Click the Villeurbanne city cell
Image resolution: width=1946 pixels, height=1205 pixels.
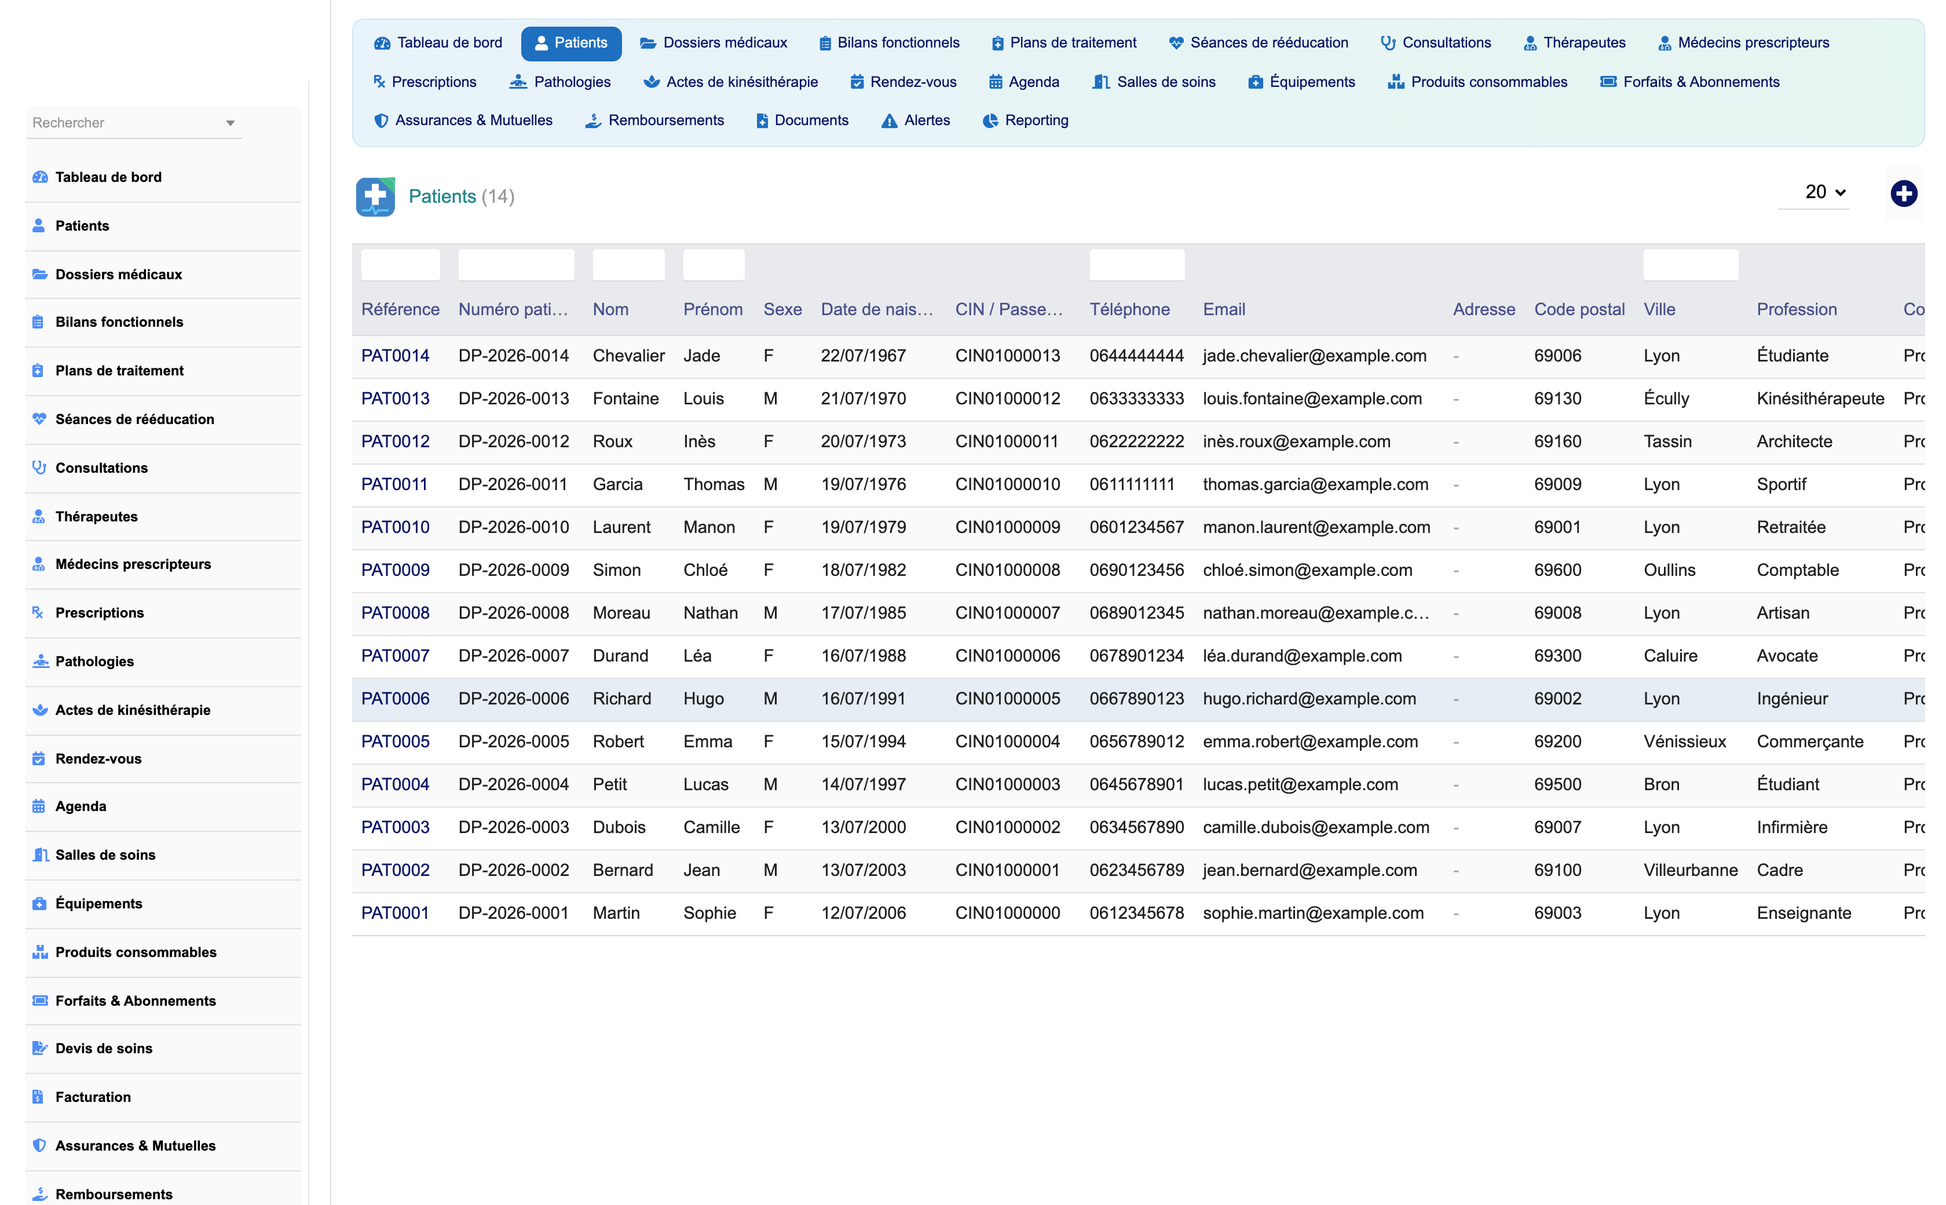[1690, 871]
